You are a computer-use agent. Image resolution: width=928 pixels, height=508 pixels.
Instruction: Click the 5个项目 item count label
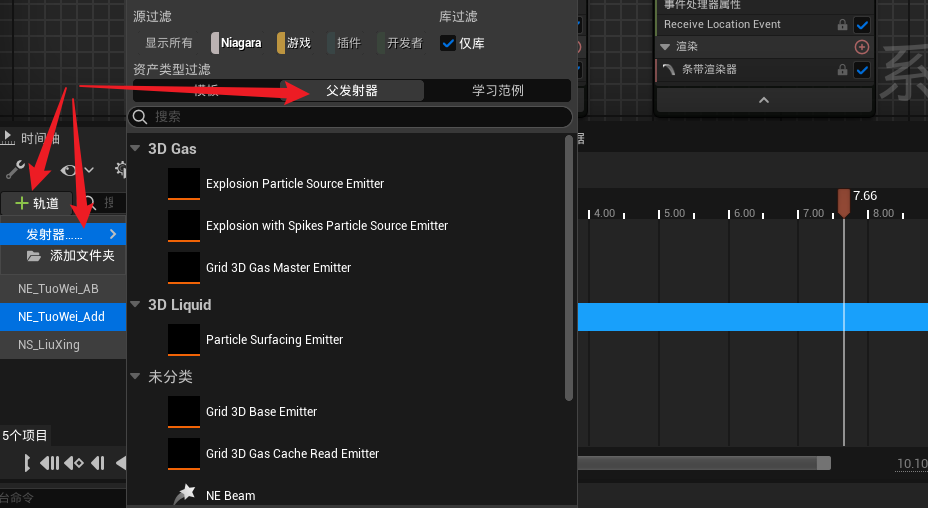(25, 436)
